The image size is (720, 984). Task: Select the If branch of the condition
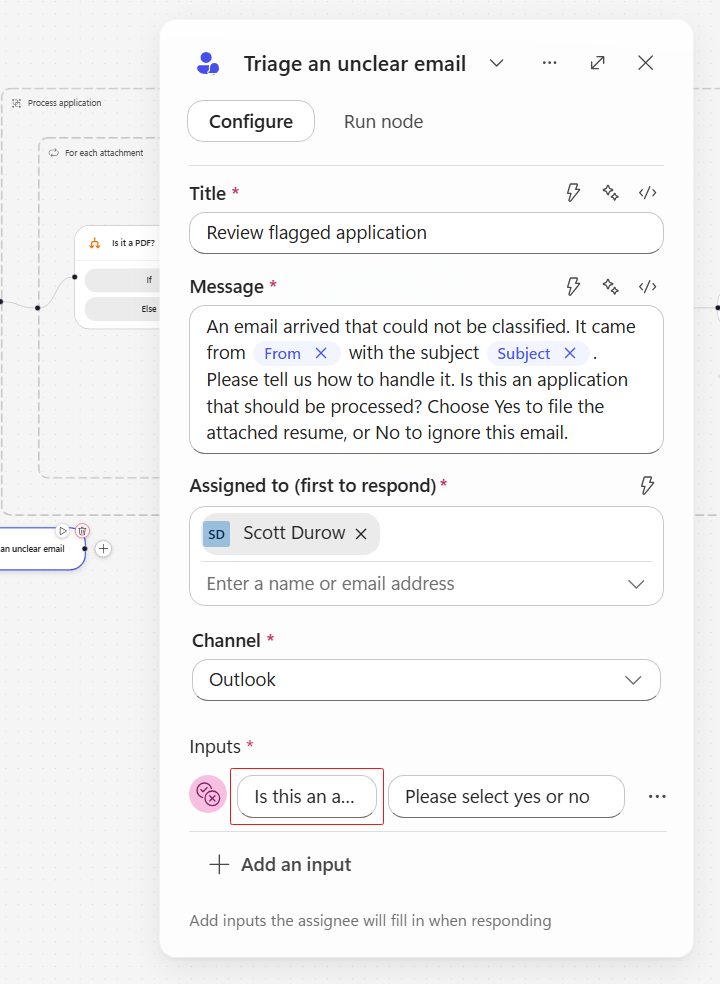pyautogui.click(x=122, y=280)
